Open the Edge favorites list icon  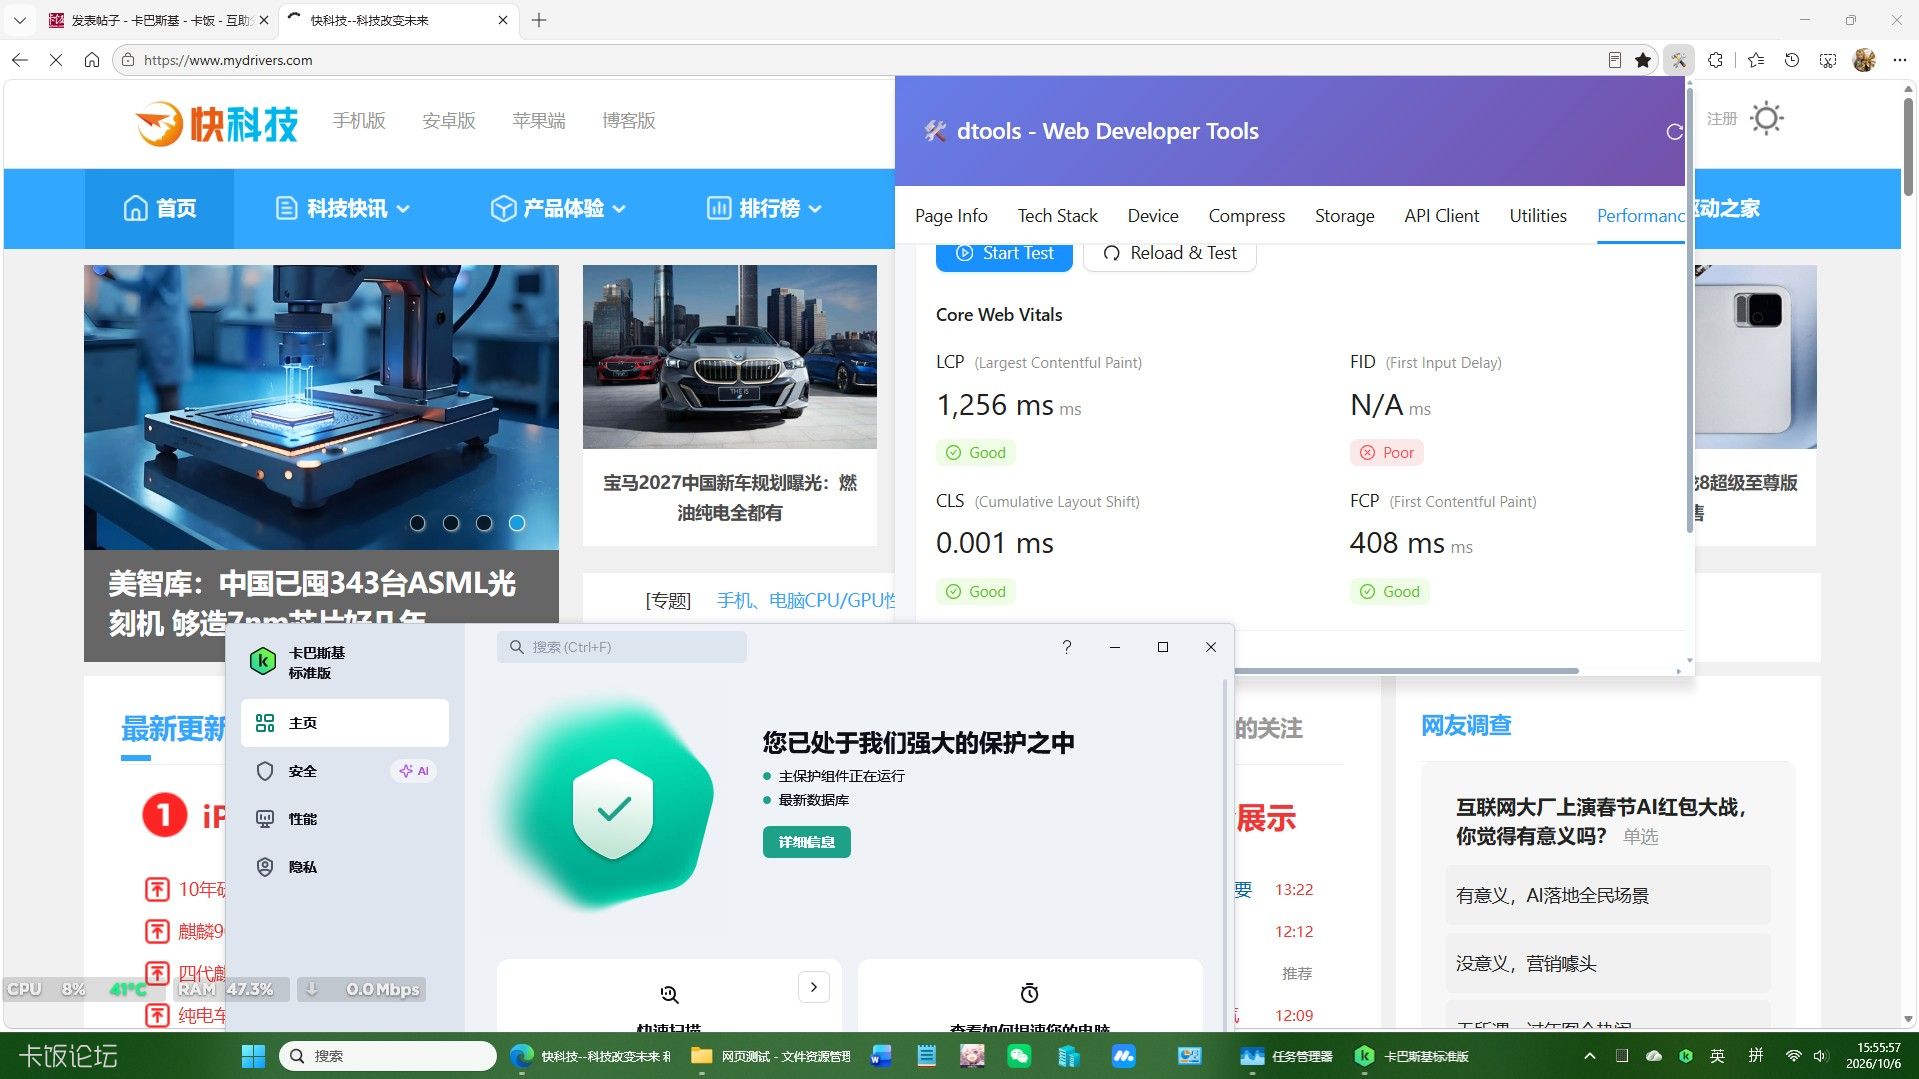(1756, 60)
